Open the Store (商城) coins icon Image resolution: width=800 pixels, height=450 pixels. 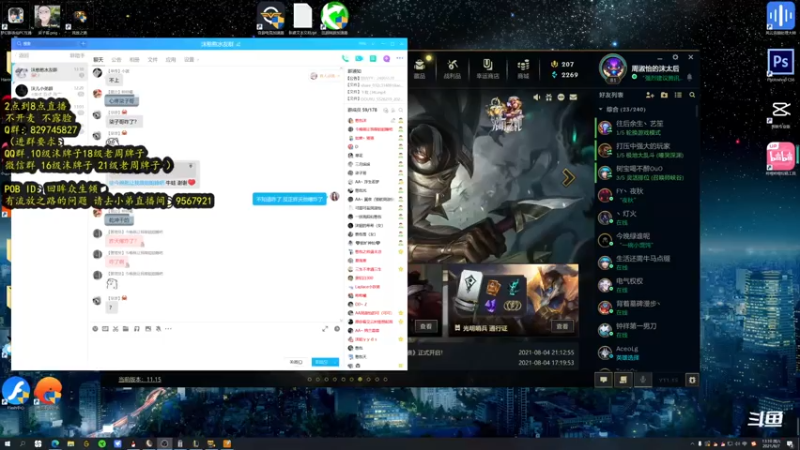pos(523,68)
